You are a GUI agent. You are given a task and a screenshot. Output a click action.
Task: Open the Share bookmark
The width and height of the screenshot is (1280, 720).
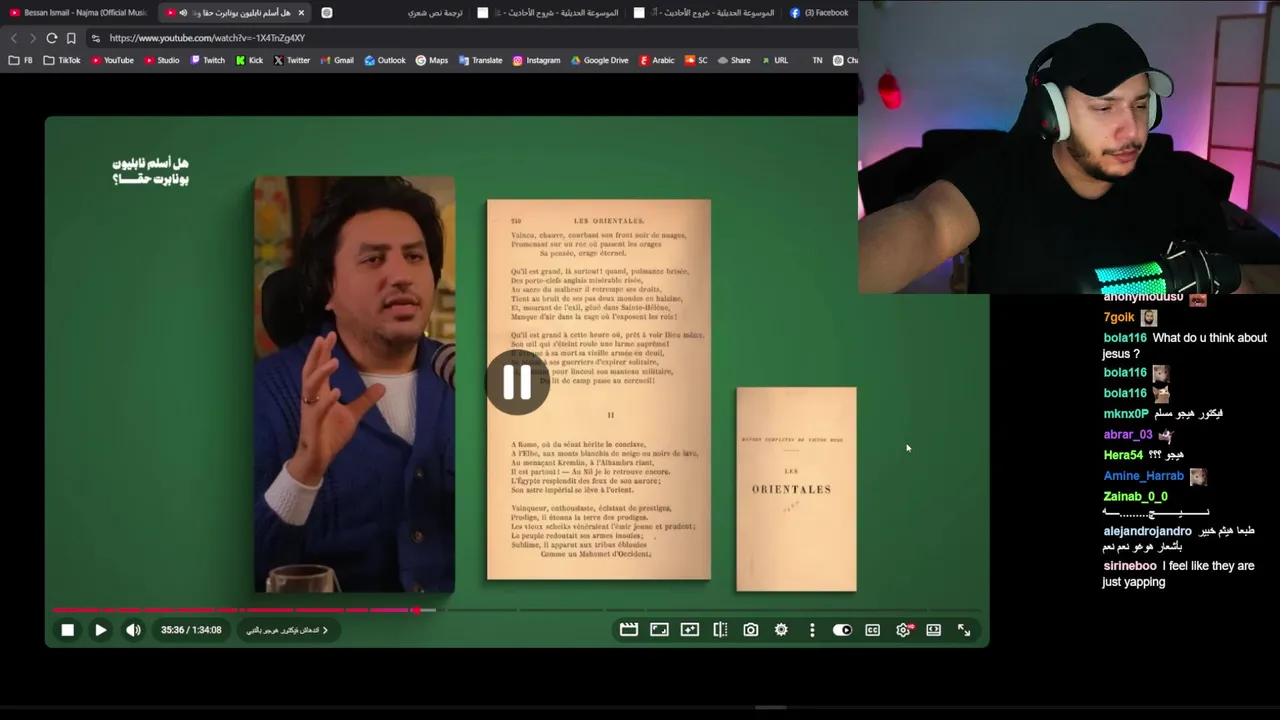(734, 60)
